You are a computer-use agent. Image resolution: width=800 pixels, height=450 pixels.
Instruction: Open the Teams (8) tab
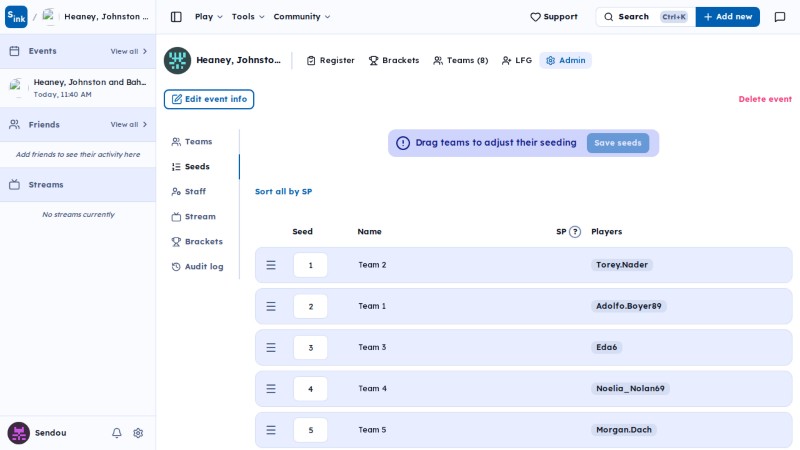click(461, 60)
